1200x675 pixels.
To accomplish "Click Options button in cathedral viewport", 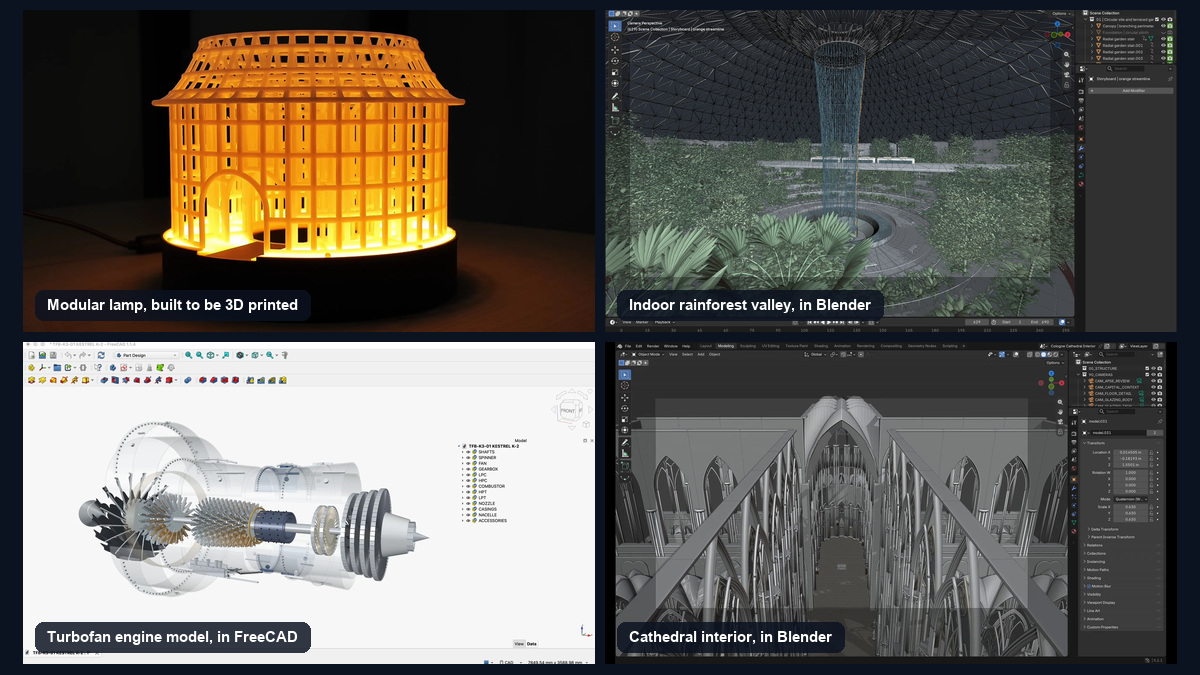I will pyautogui.click(x=1055, y=363).
